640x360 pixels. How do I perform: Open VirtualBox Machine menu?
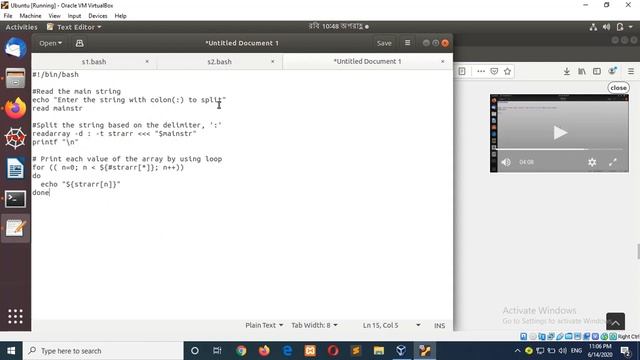(x=30, y=16)
